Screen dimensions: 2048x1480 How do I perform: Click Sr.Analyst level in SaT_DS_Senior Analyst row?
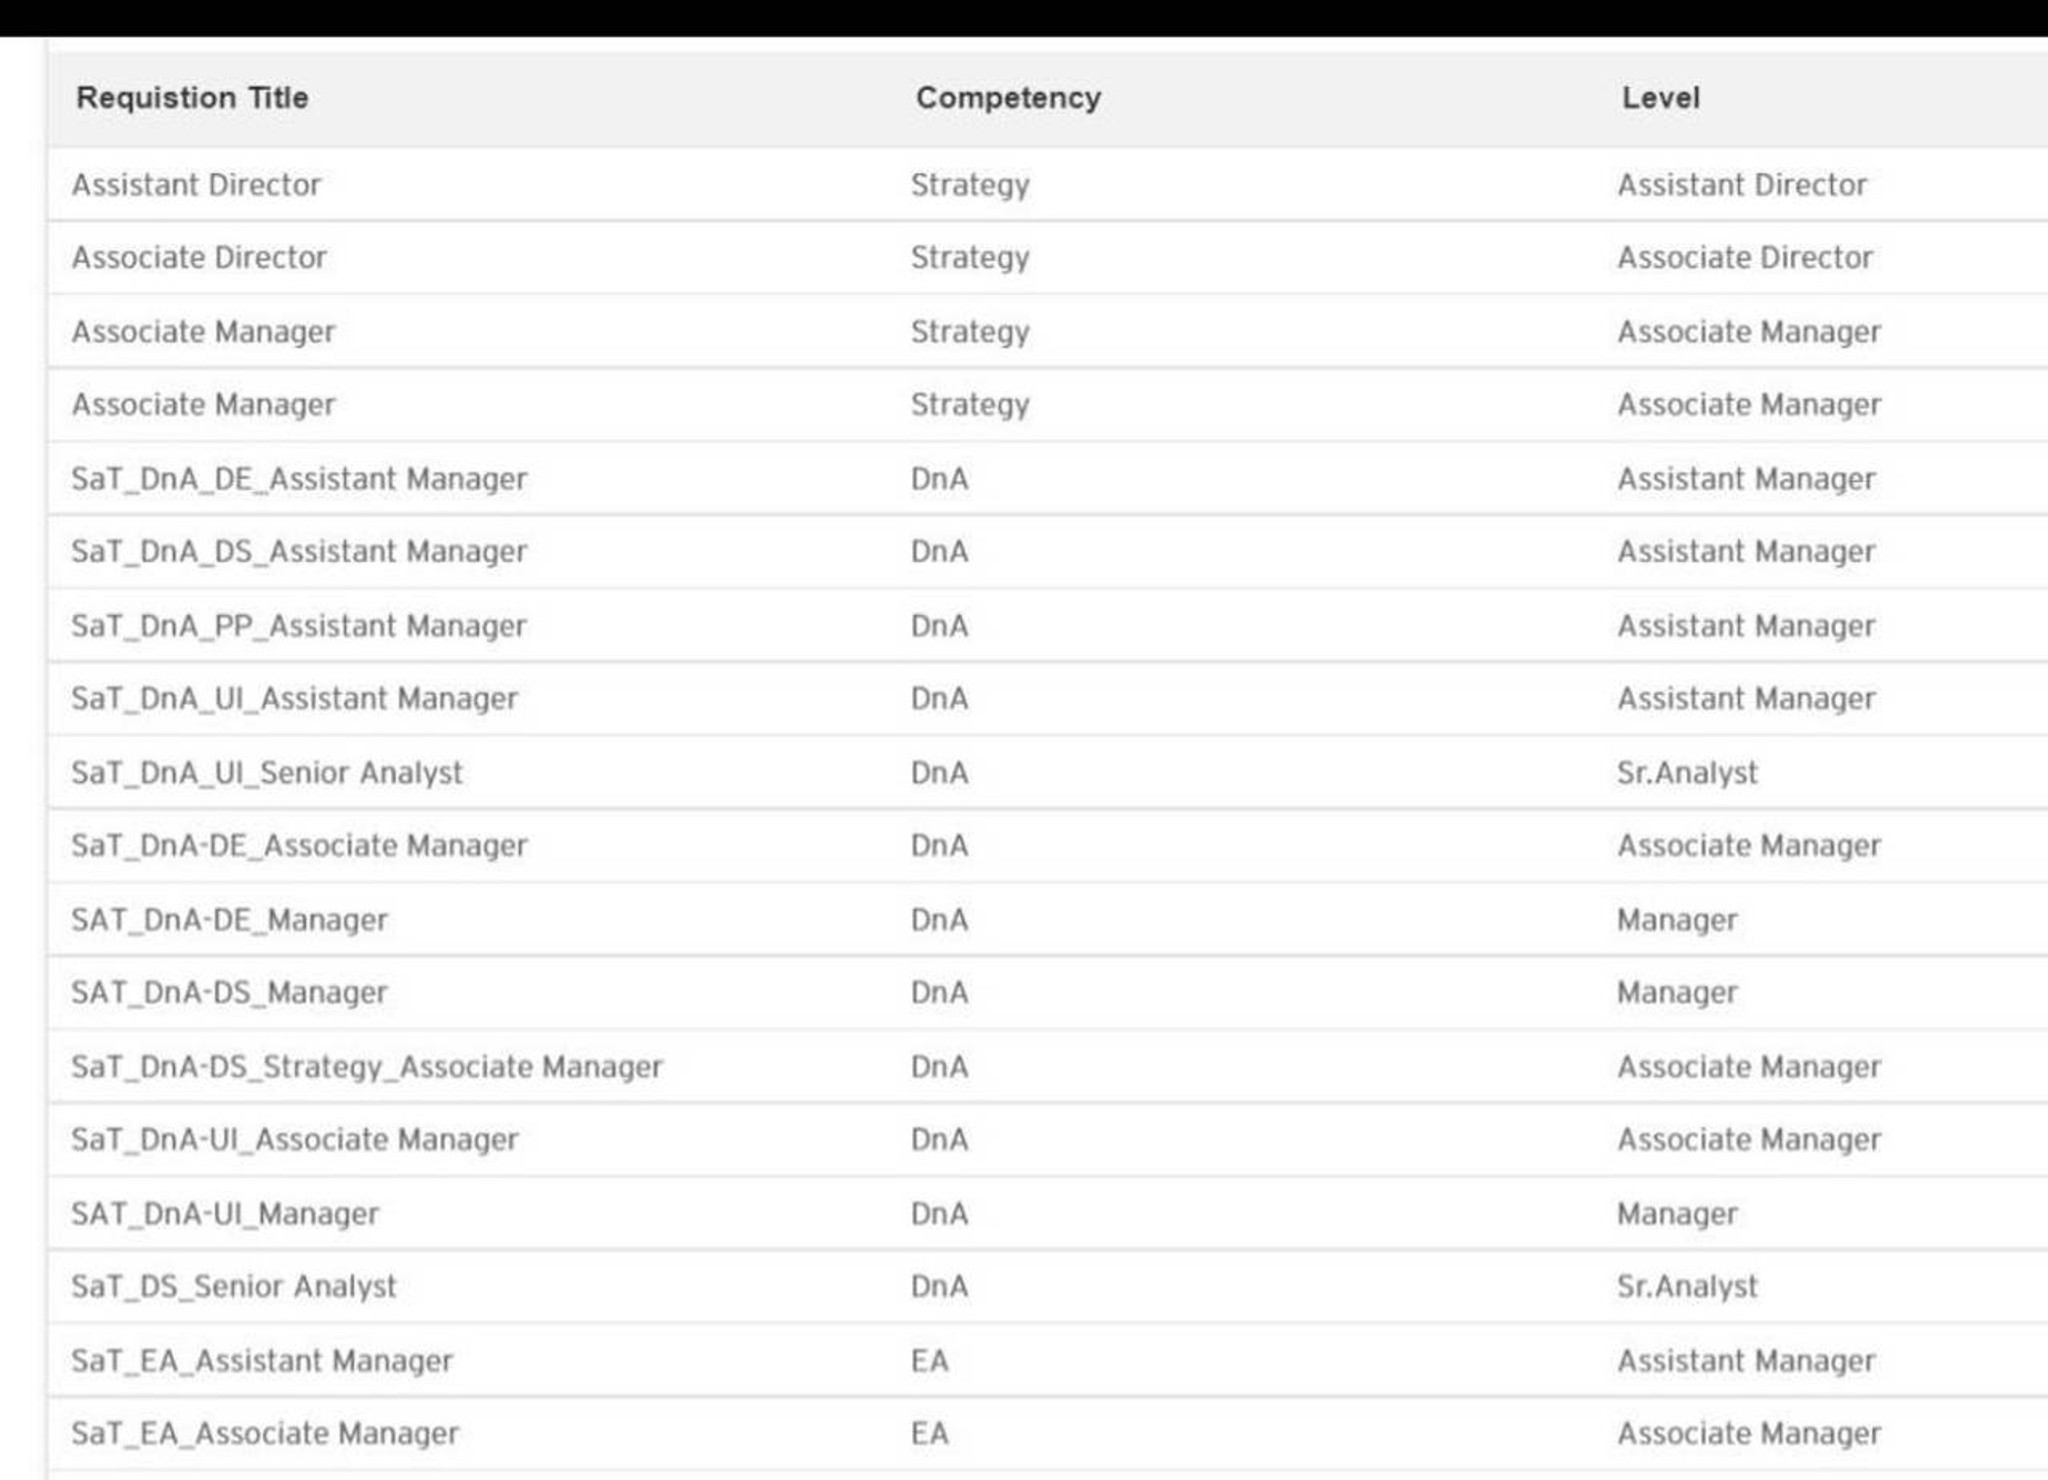click(1687, 1287)
